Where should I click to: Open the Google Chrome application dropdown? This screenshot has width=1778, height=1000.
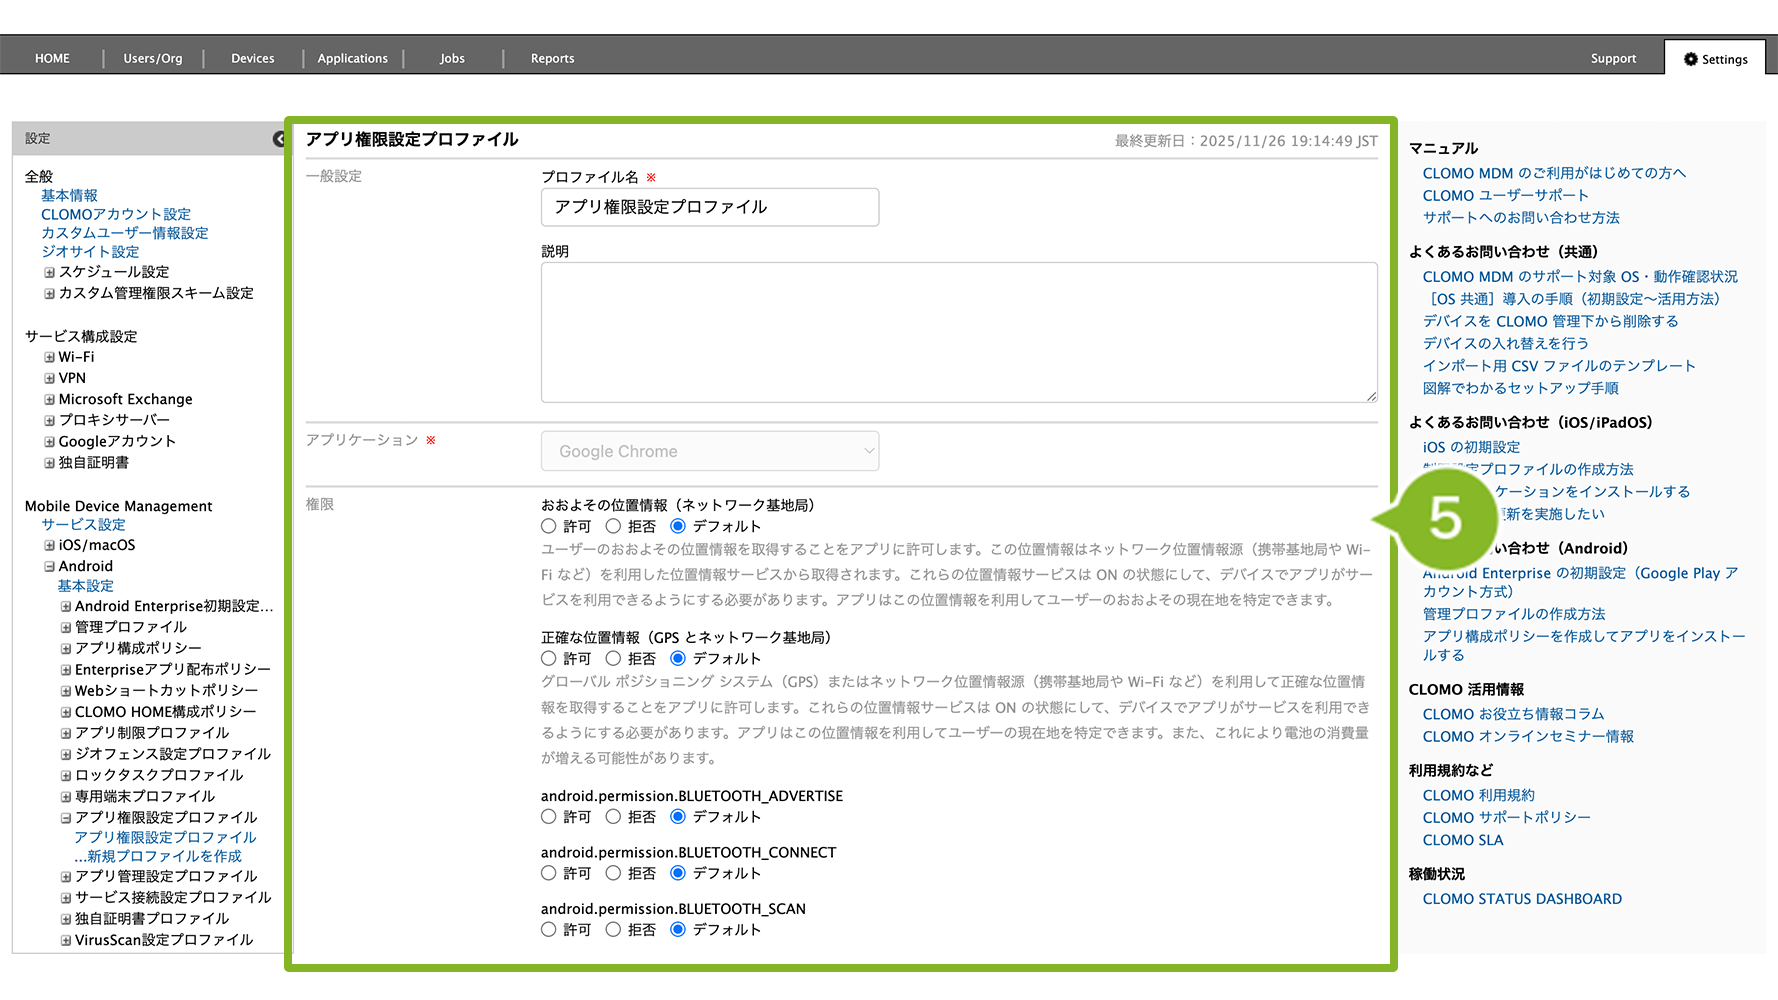(710, 451)
